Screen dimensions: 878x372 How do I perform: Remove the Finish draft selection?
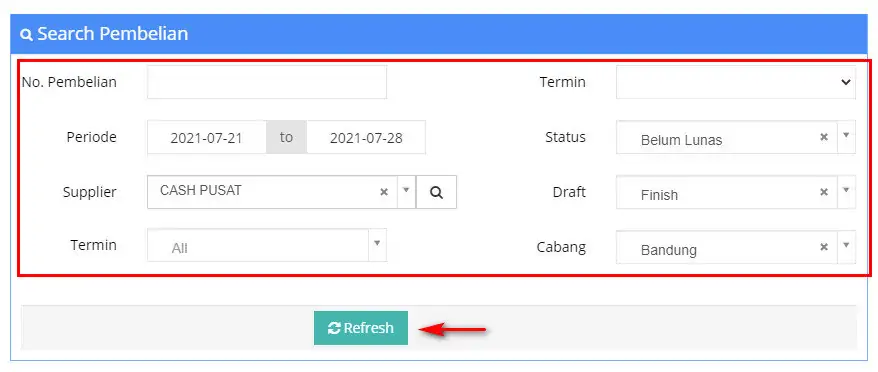tap(824, 192)
